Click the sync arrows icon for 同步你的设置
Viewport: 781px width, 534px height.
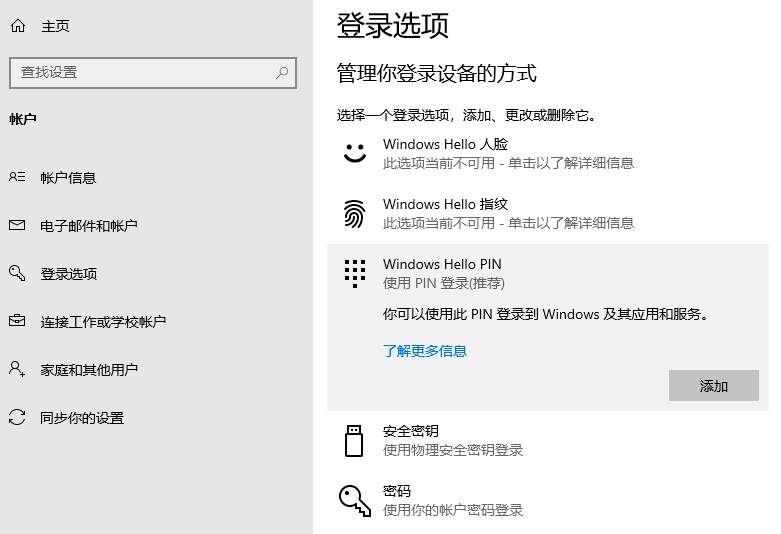tap(17, 417)
